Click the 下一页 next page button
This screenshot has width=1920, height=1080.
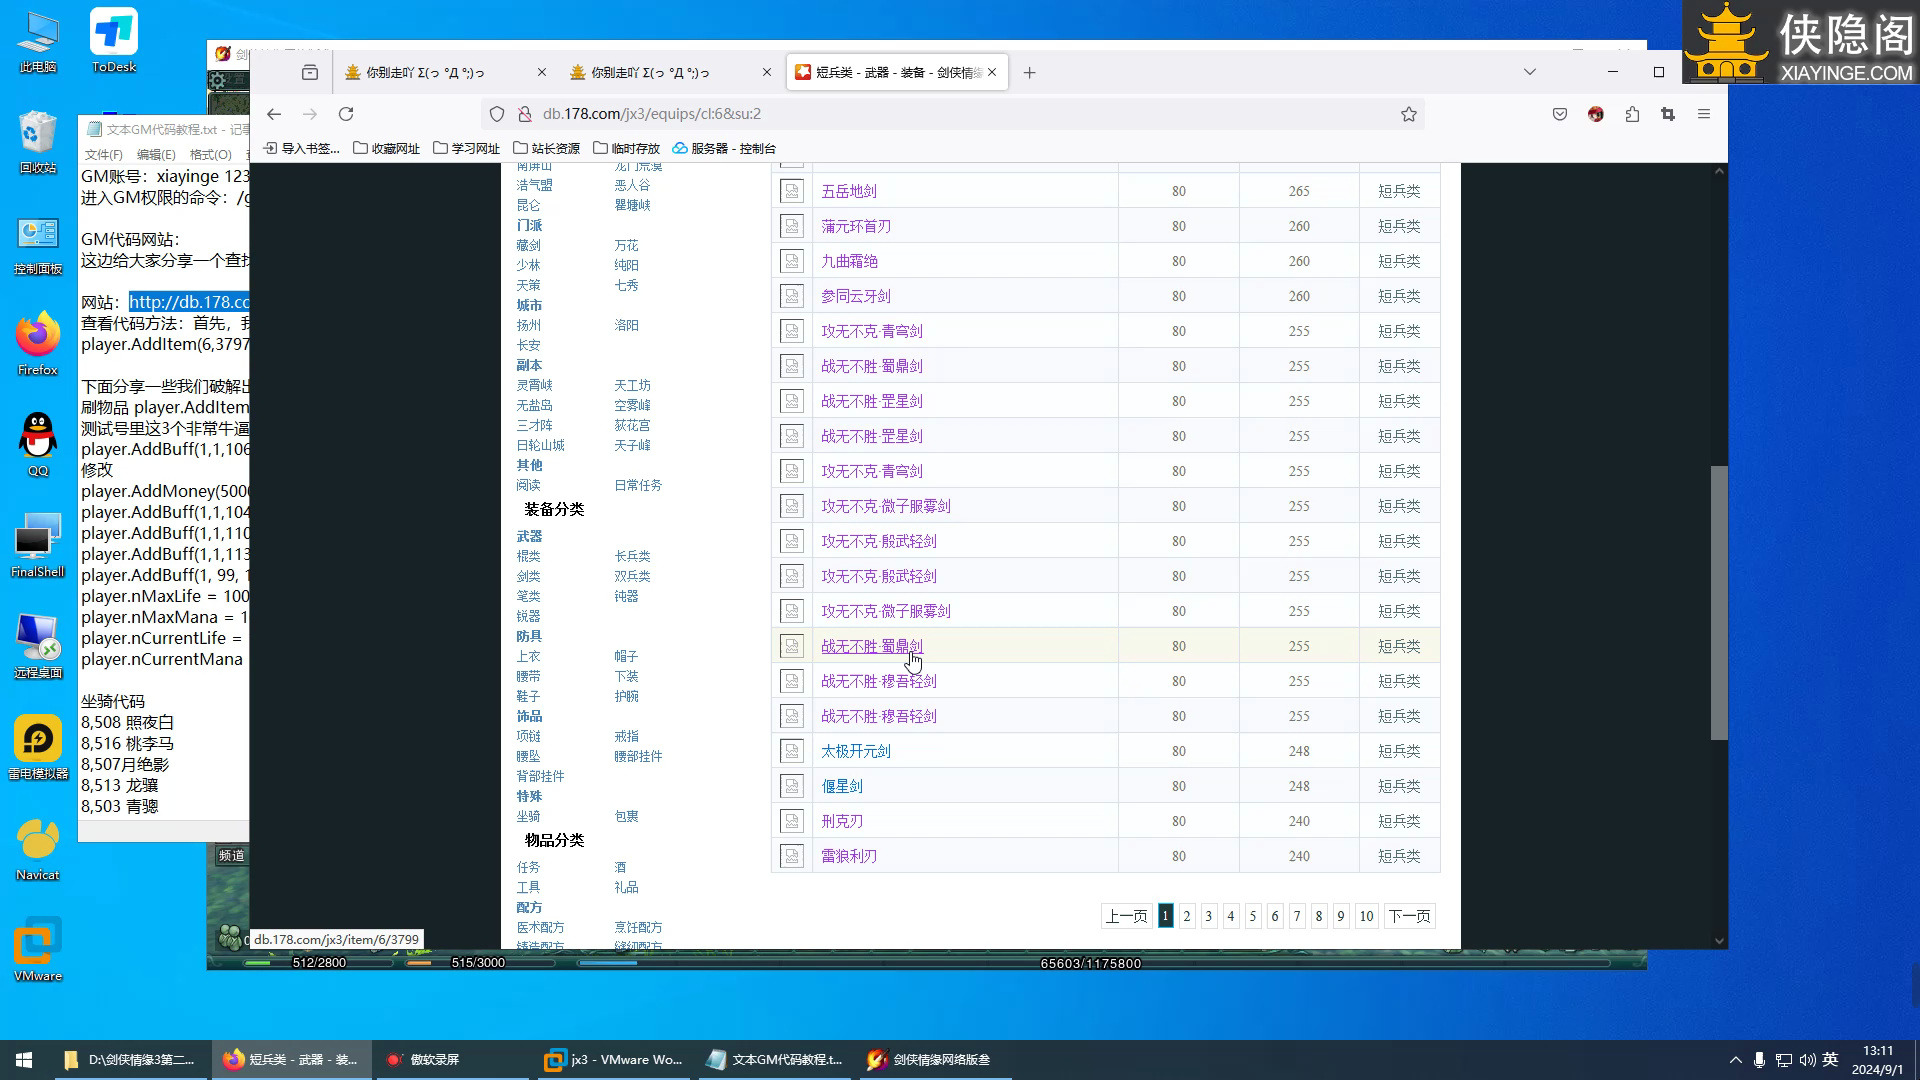(x=1409, y=916)
